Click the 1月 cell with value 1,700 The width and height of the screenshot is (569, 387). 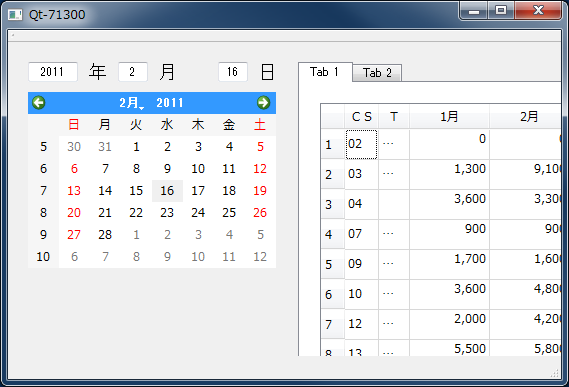click(450, 264)
